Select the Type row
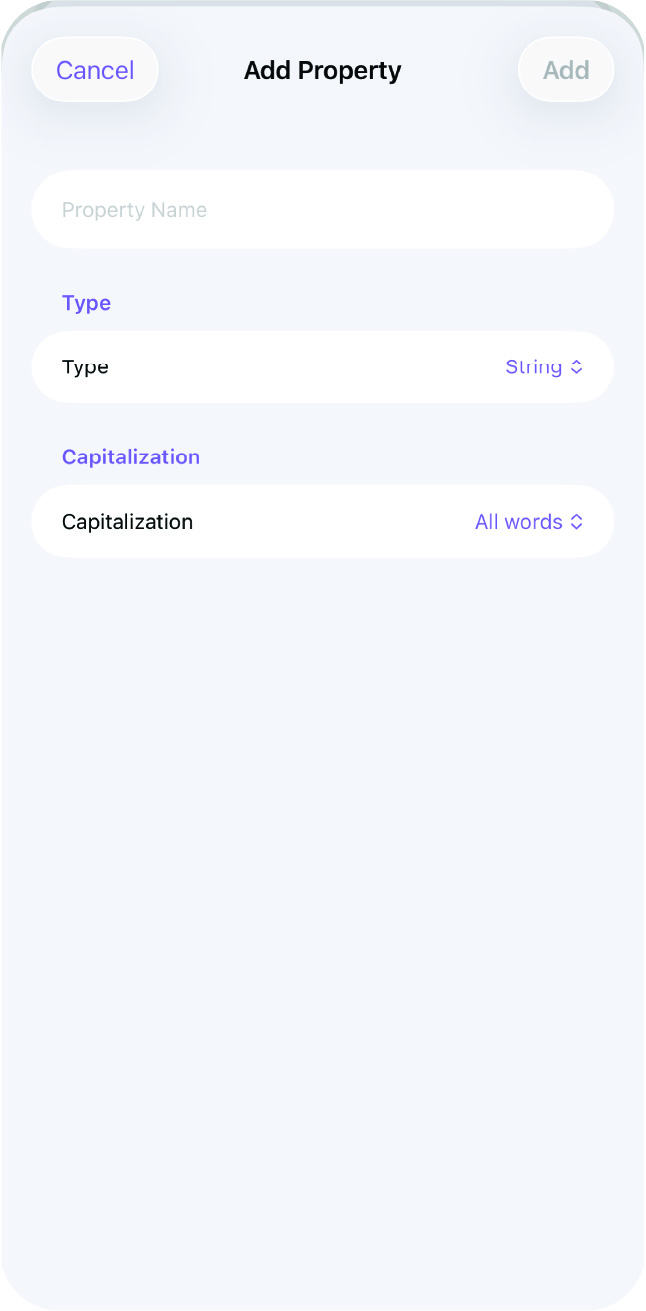This screenshot has width=646, height=1311. tap(322, 367)
